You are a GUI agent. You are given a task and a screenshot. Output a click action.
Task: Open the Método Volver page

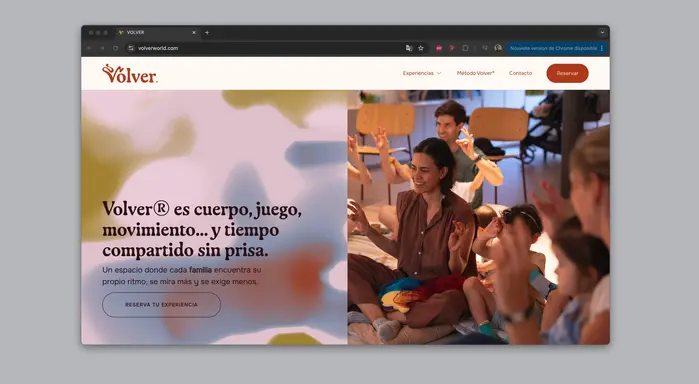click(475, 73)
